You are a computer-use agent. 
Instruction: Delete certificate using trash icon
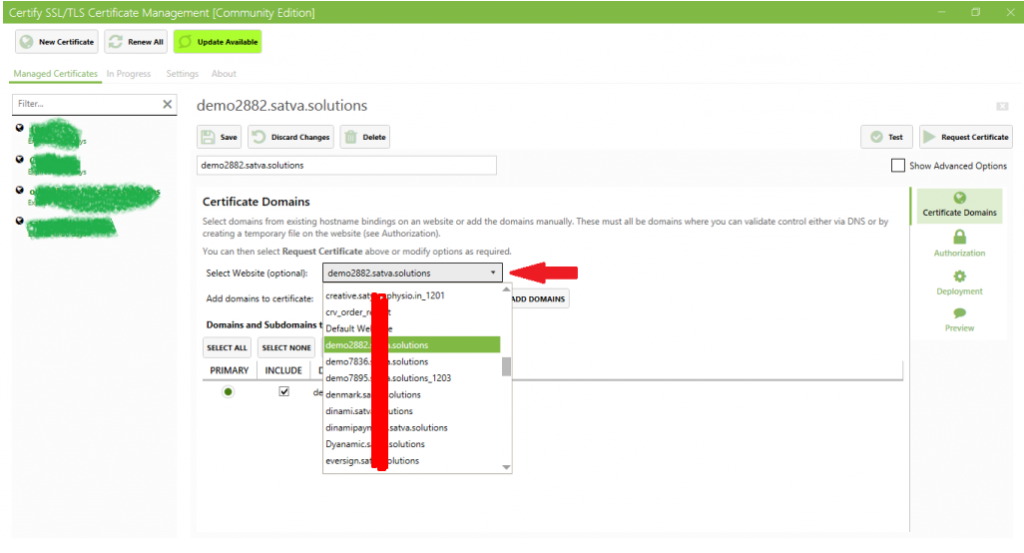[x=351, y=137]
